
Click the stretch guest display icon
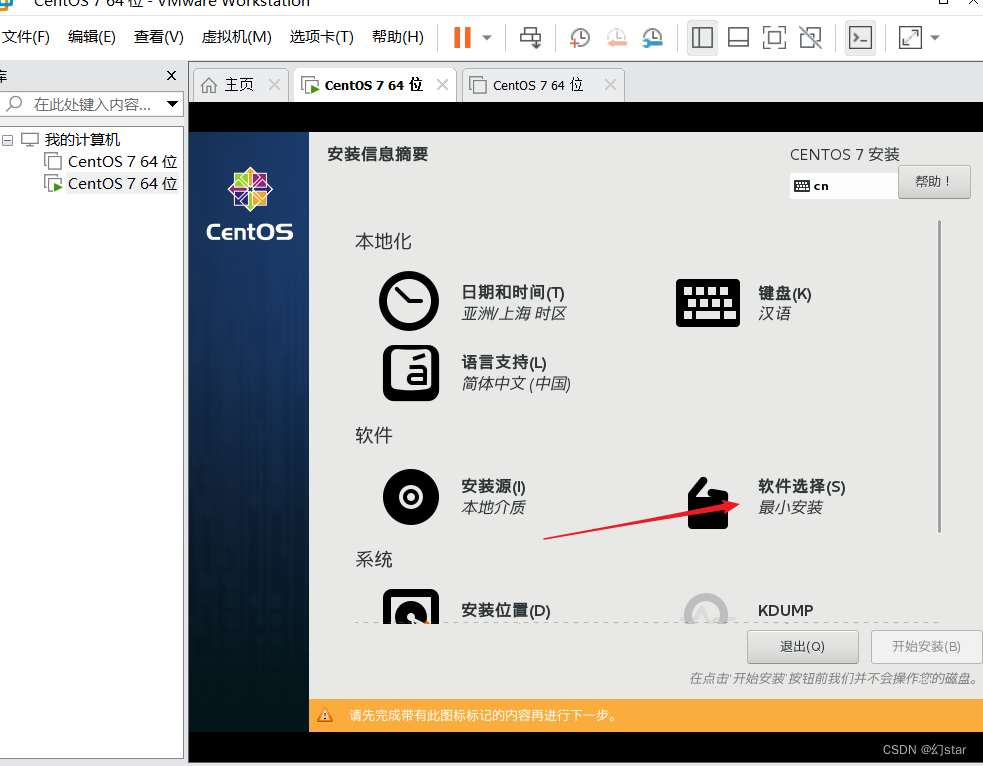[x=910, y=38]
